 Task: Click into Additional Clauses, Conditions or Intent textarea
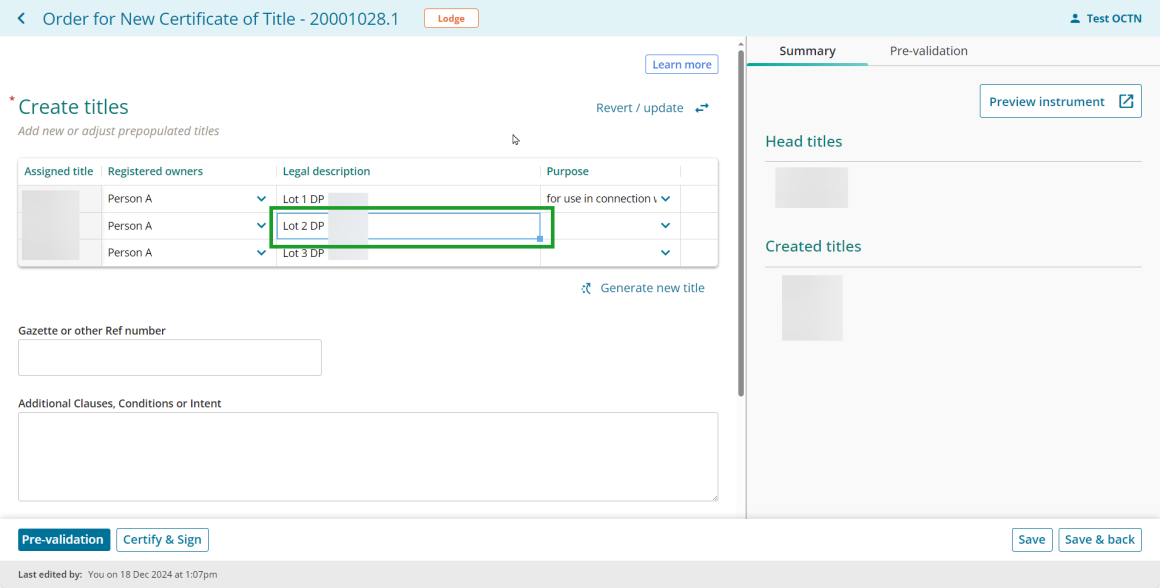[368, 457]
